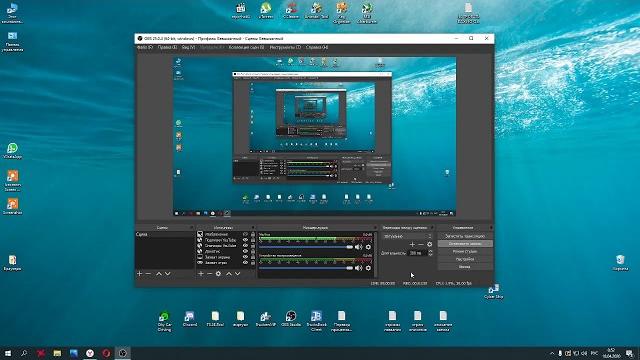
Task: Add scene transition with plus icon
Action: pos(412,244)
